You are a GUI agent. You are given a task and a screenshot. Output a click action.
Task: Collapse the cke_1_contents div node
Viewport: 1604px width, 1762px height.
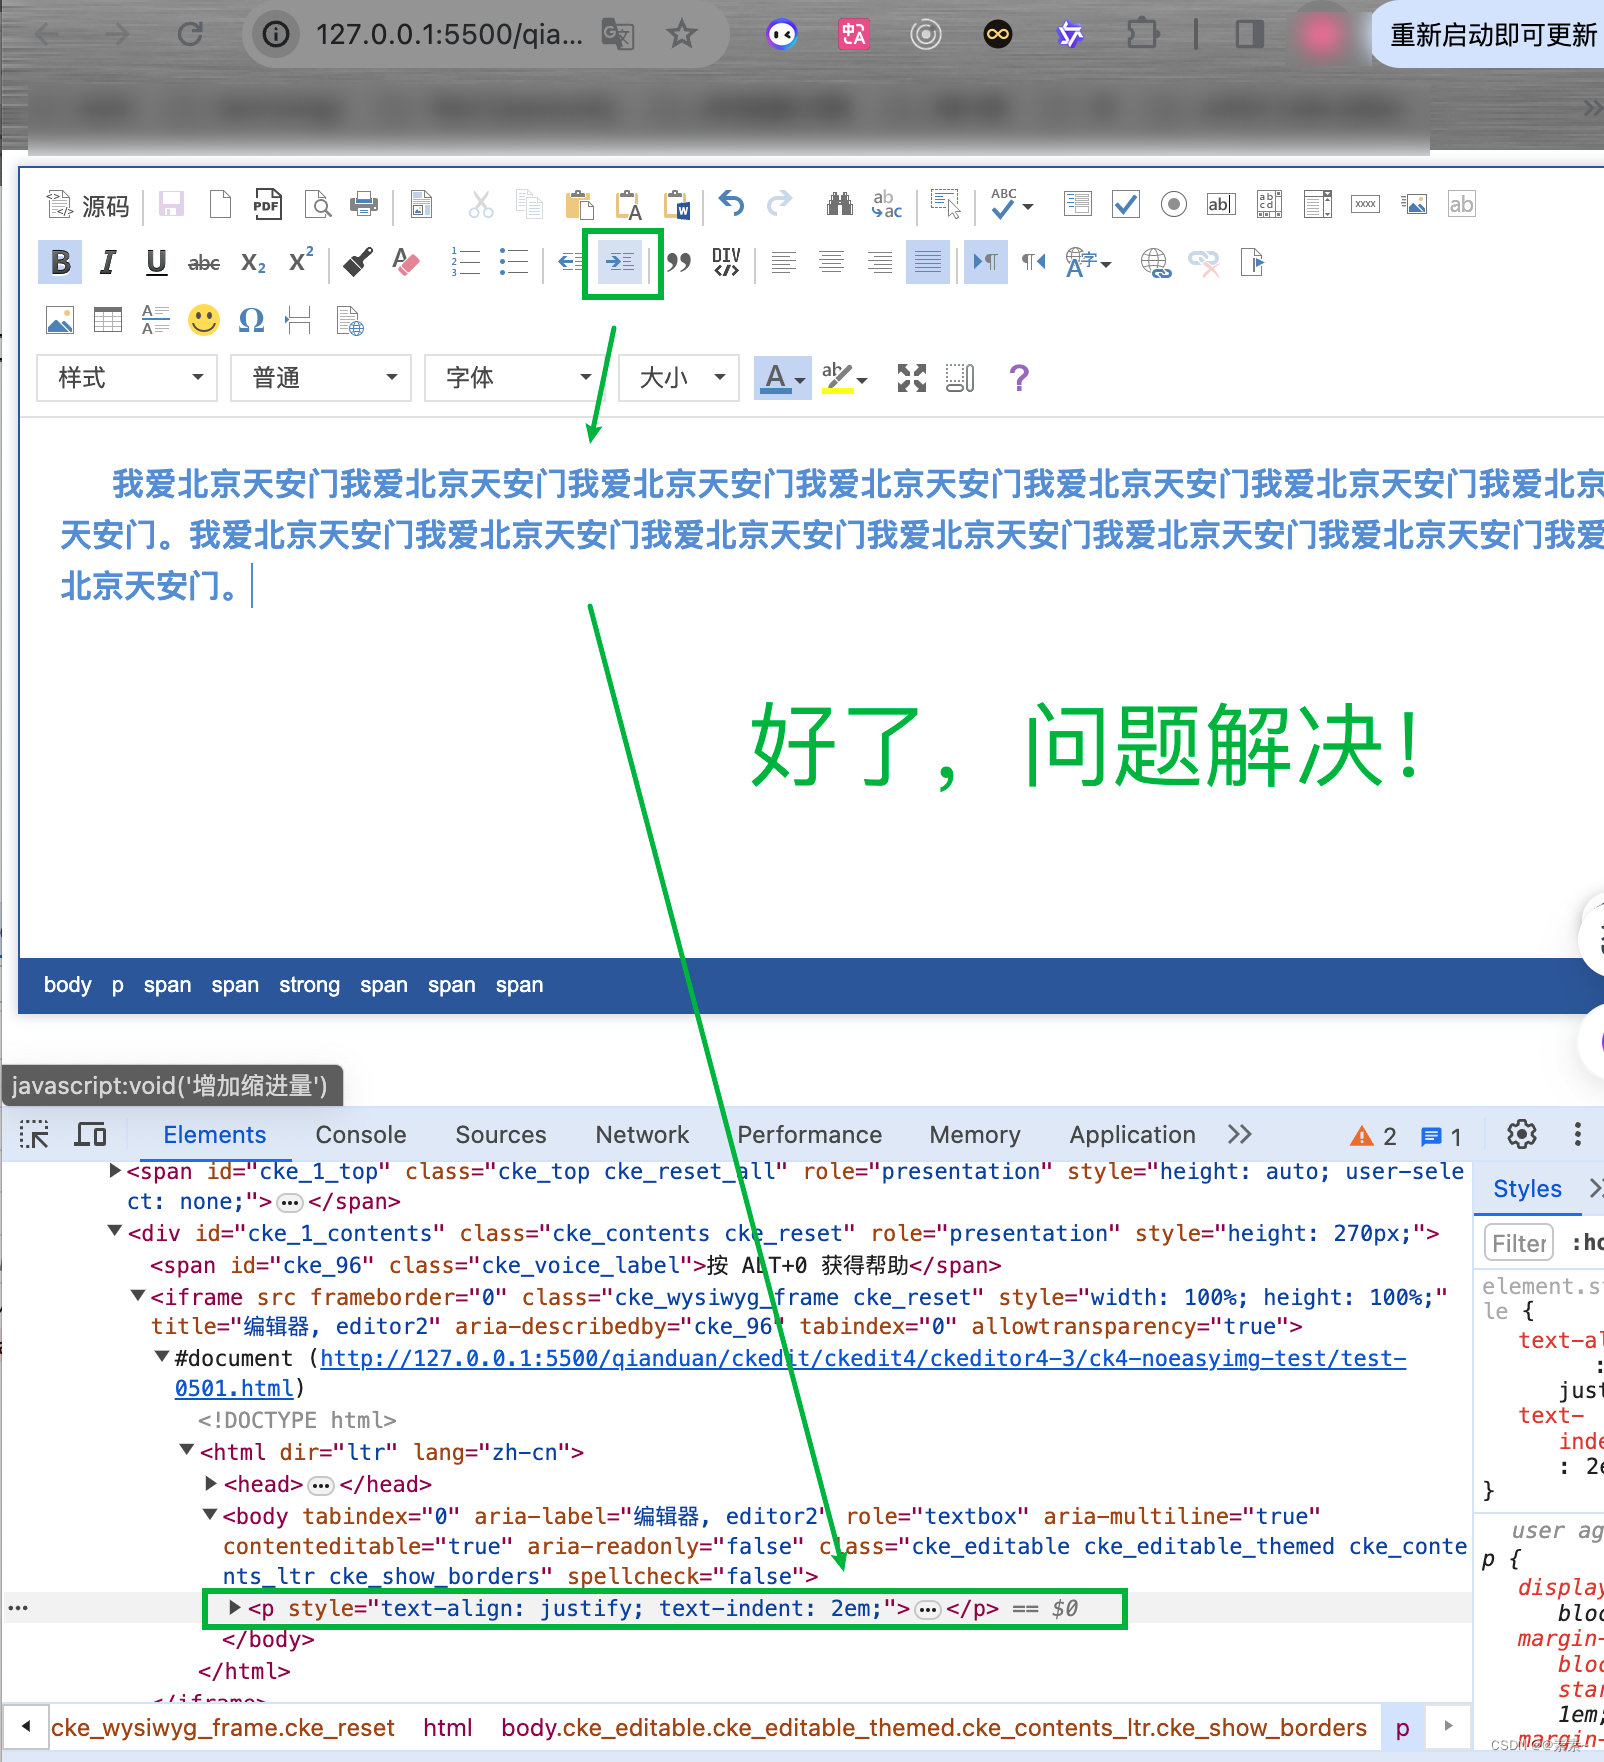115,1232
